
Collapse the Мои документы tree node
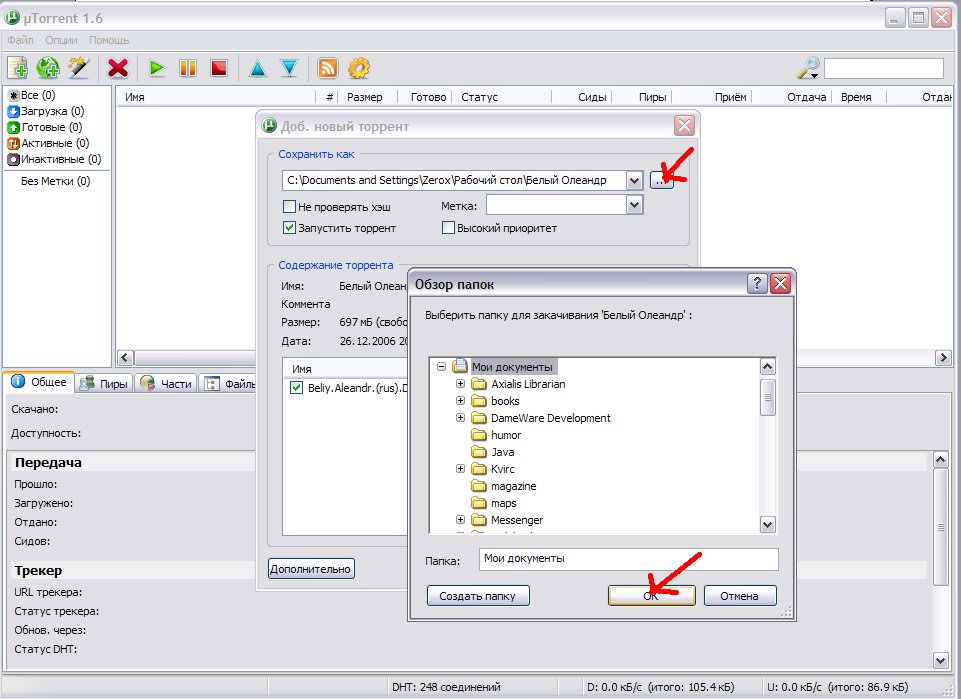[x=441, y=366]
